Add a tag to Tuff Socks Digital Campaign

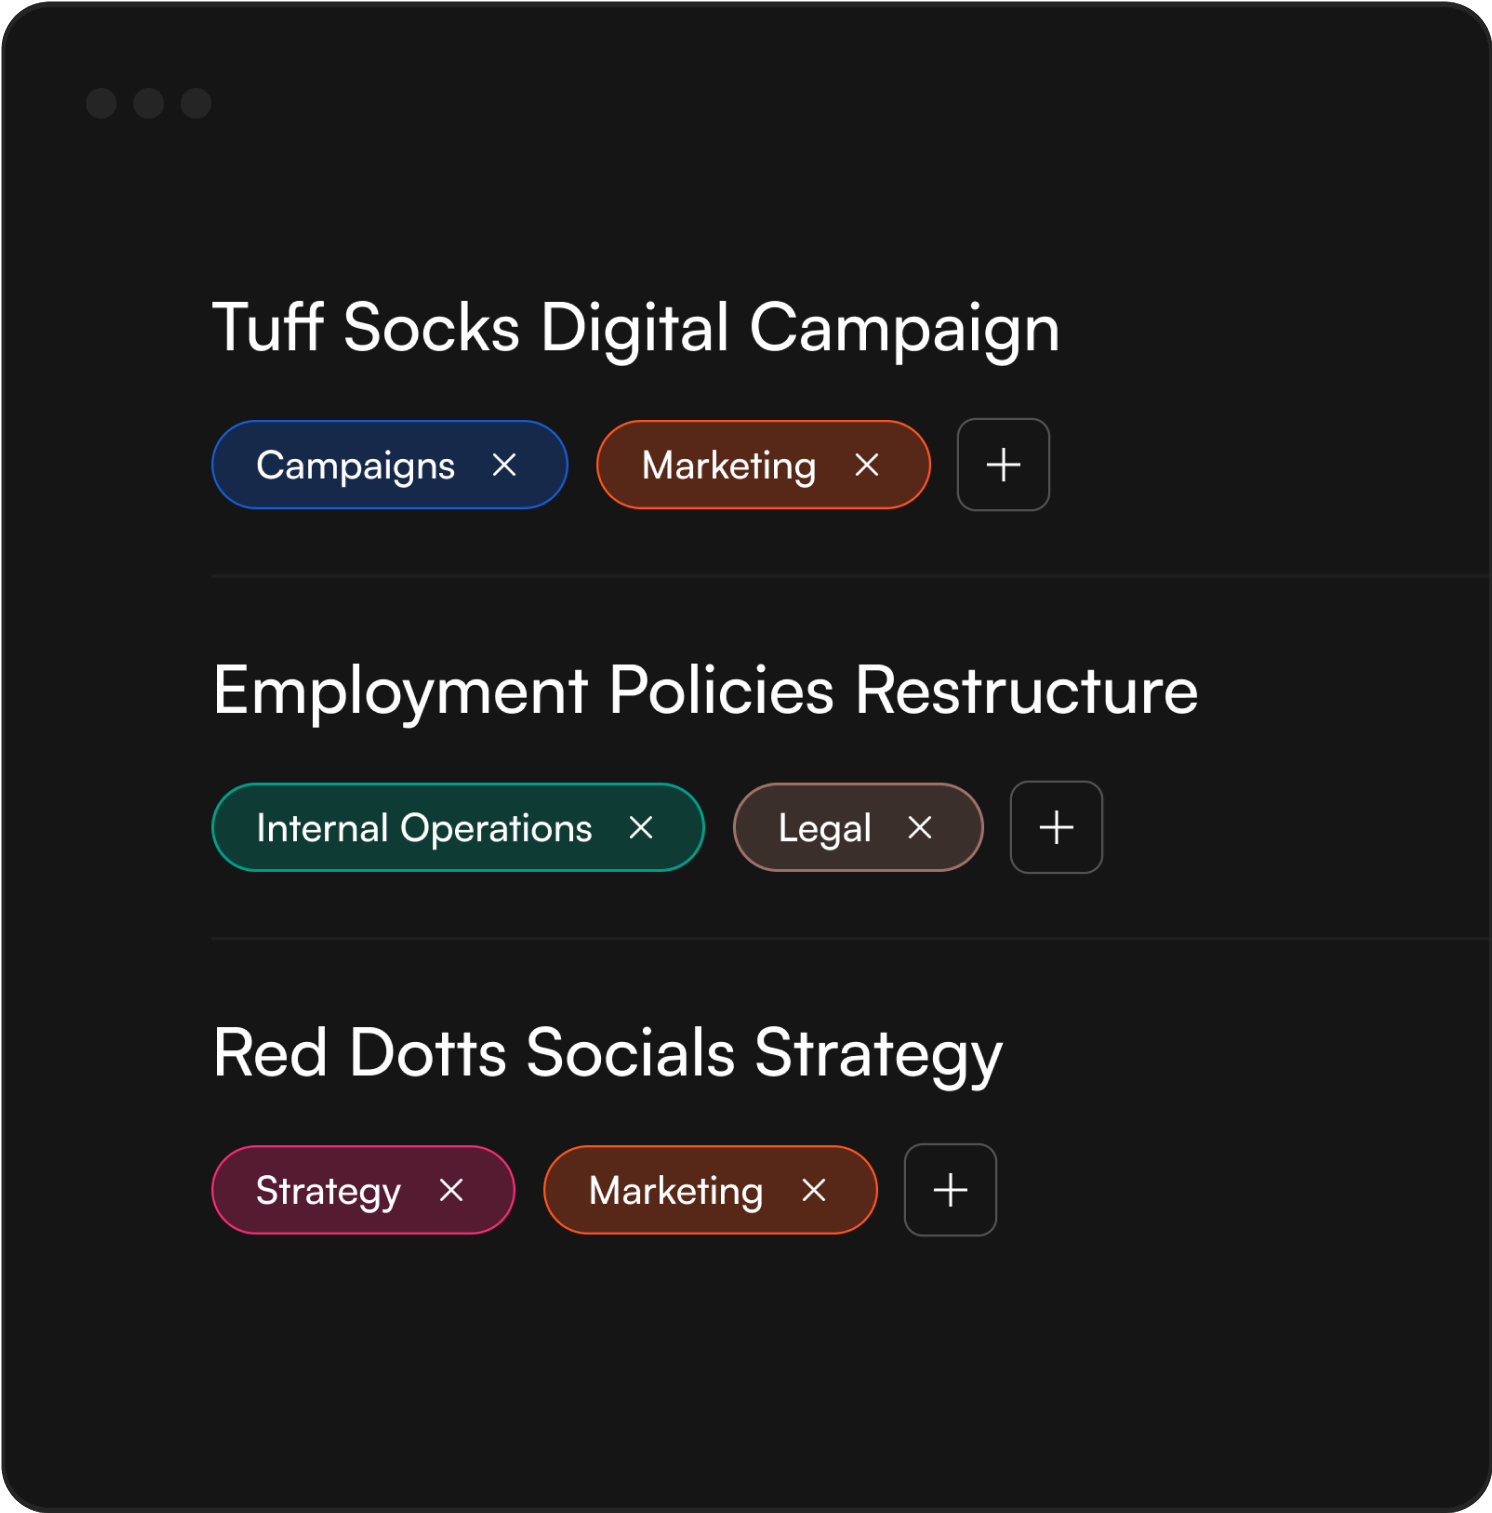click(x=1003, y=465)
